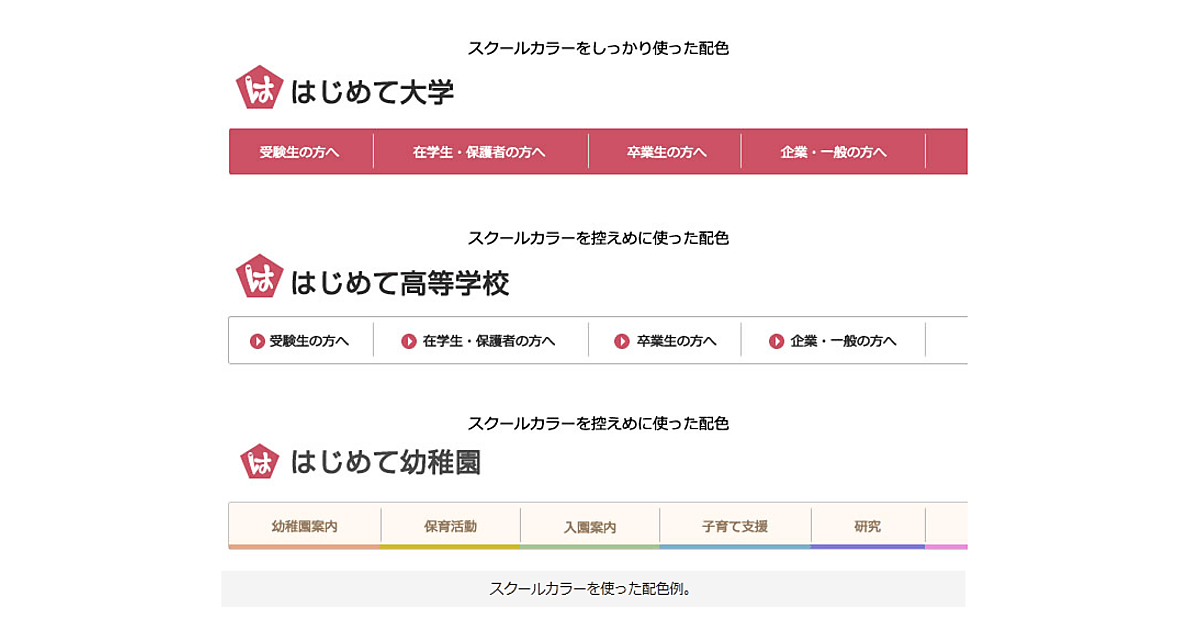The width and height of the screenshot is (1200, 630).
Task: Select 在学生・保護者の方へ in the red bar
Action: click(x=479, y=152)
